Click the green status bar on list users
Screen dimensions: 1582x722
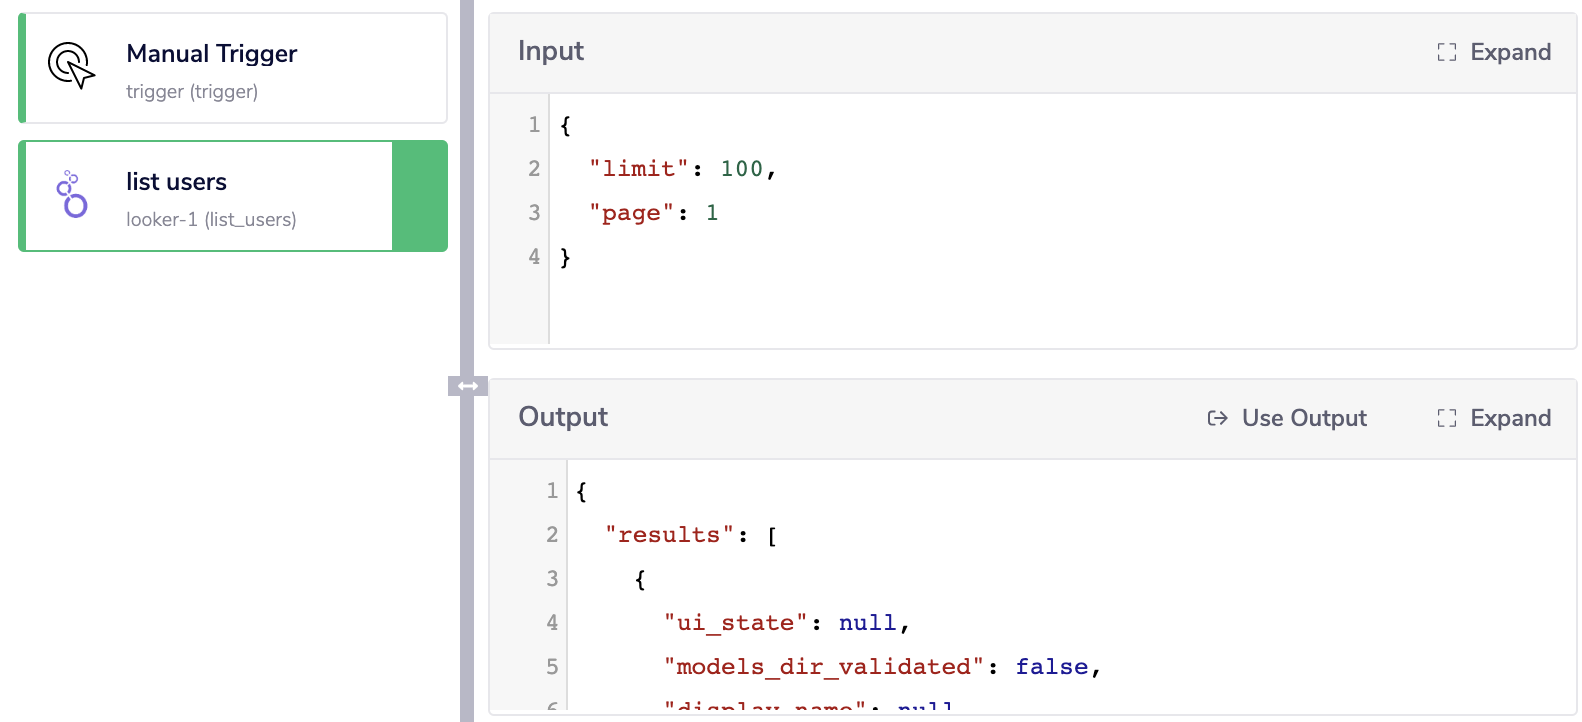pyautogui.click(x=419, y=196)
